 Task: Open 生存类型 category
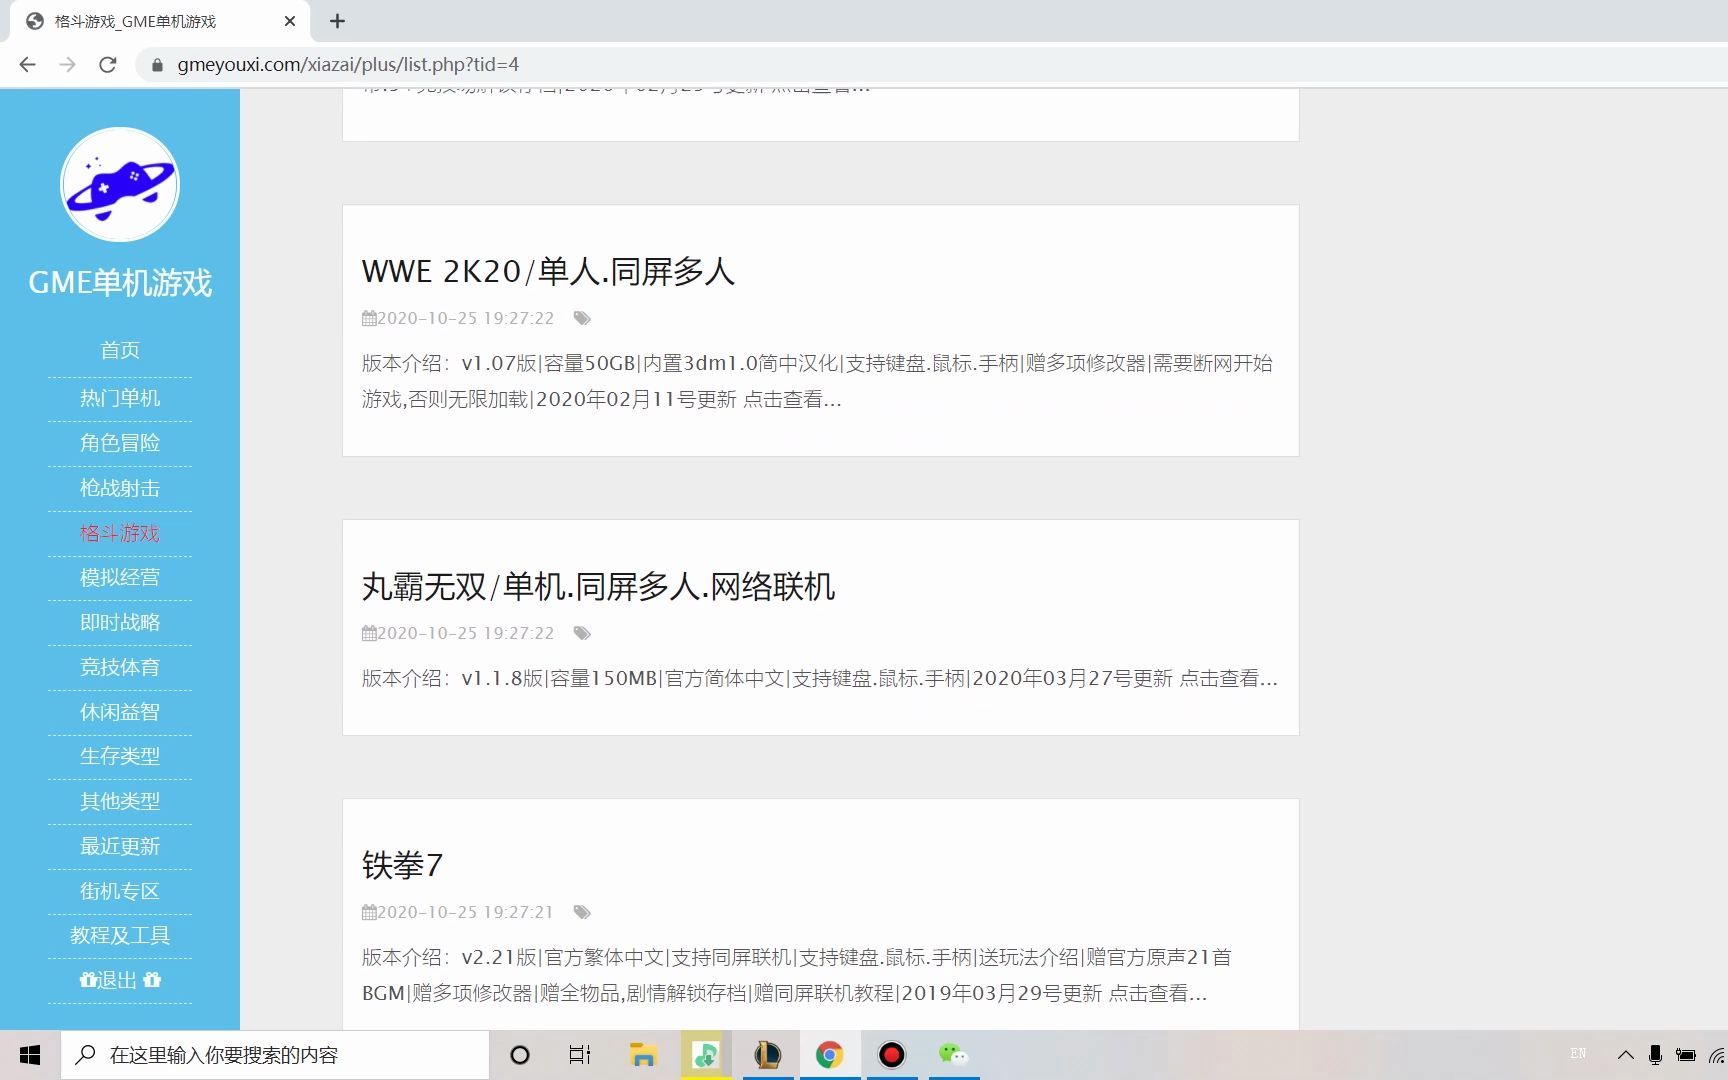120,756
